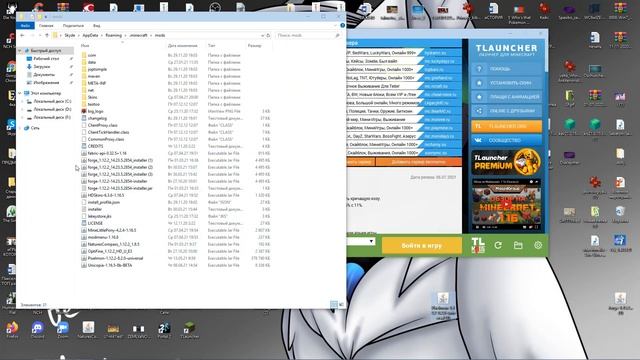Click .minecraft in the breadcrumb path
This screenshot has height=360, width=640.
click(x=138, y=36)
